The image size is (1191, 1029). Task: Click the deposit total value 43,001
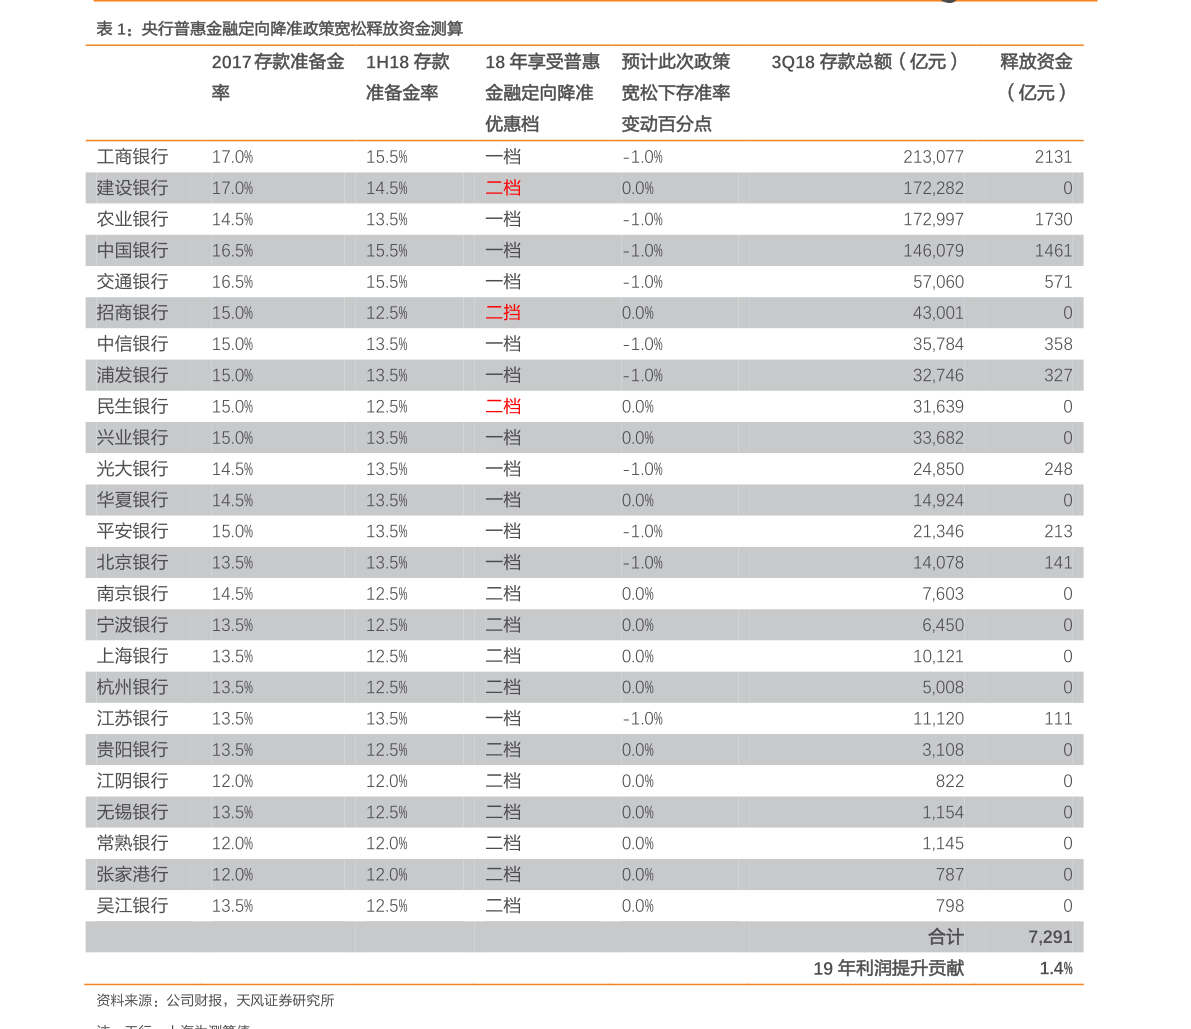pos(938,312)
